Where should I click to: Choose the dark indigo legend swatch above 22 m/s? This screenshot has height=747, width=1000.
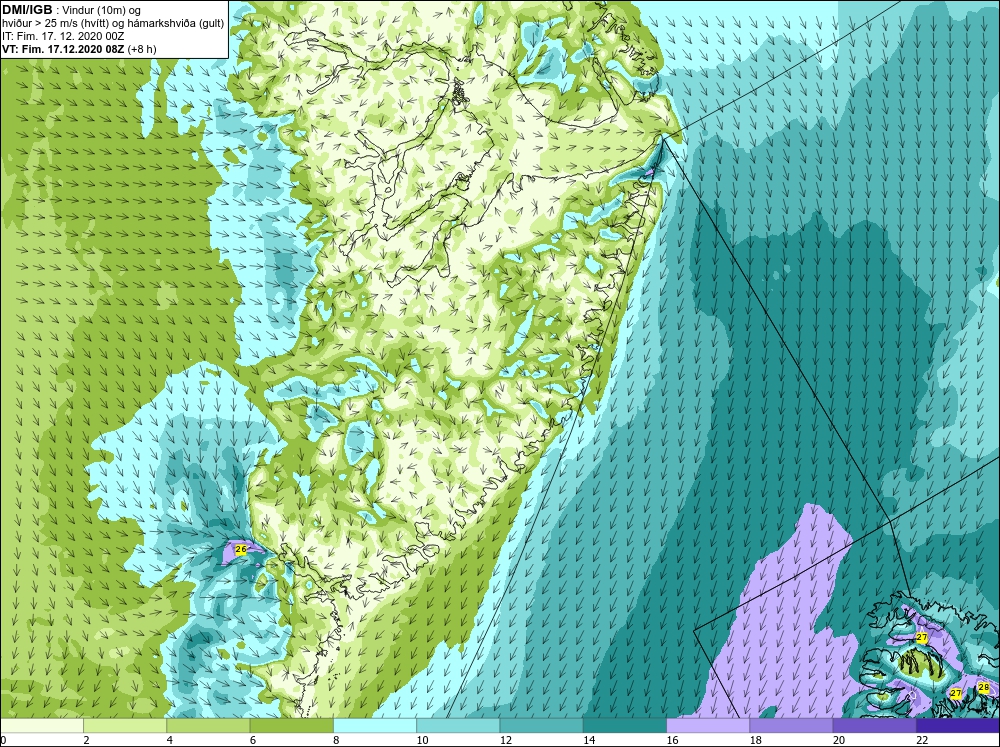point(958,725)
